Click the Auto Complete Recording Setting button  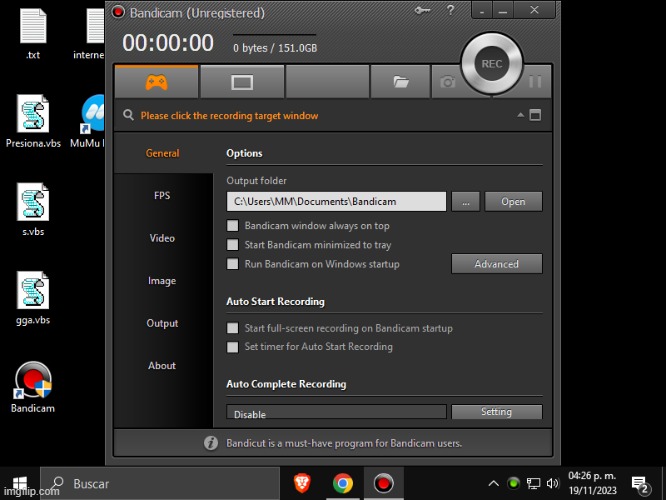coord(497,412)
